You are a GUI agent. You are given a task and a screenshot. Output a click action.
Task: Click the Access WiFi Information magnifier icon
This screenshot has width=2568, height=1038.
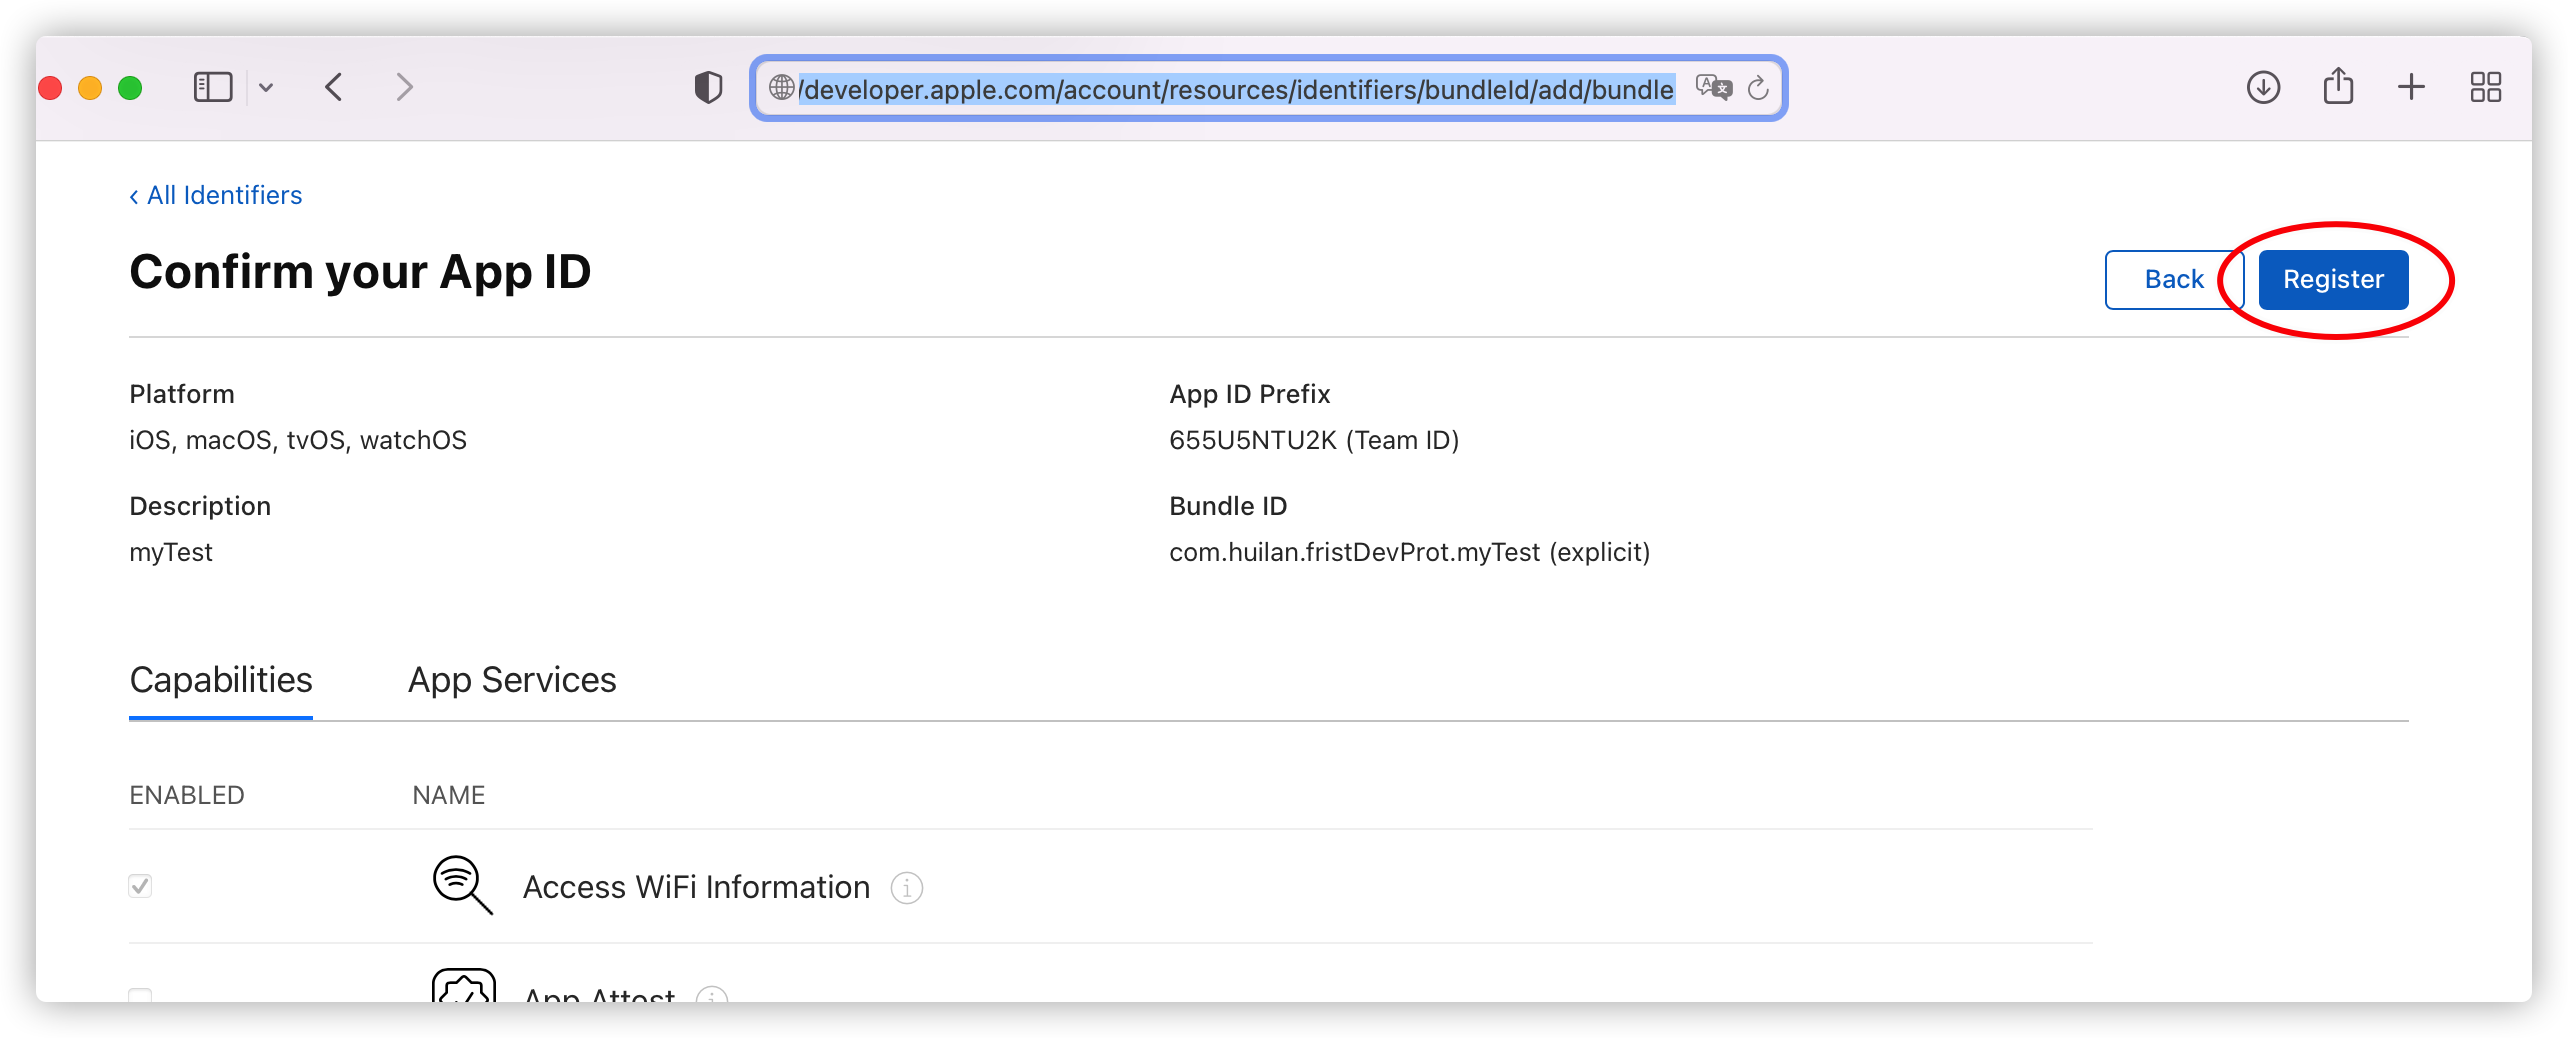(462, 885)
